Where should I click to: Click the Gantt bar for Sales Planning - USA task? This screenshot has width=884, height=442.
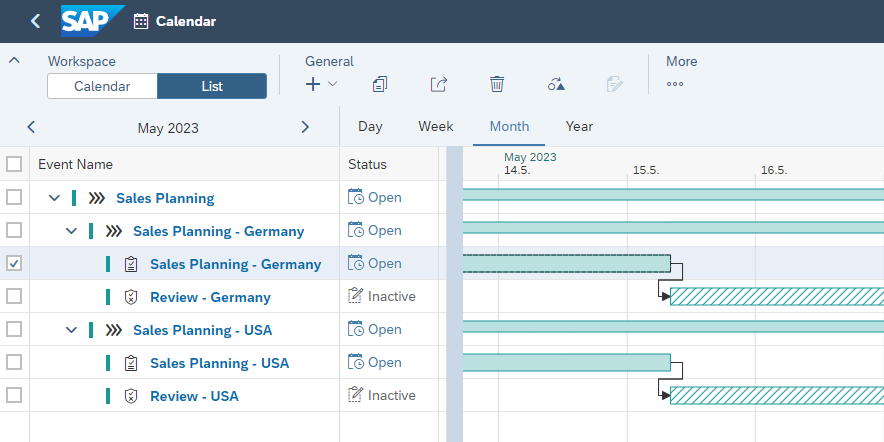pos(567,363)
